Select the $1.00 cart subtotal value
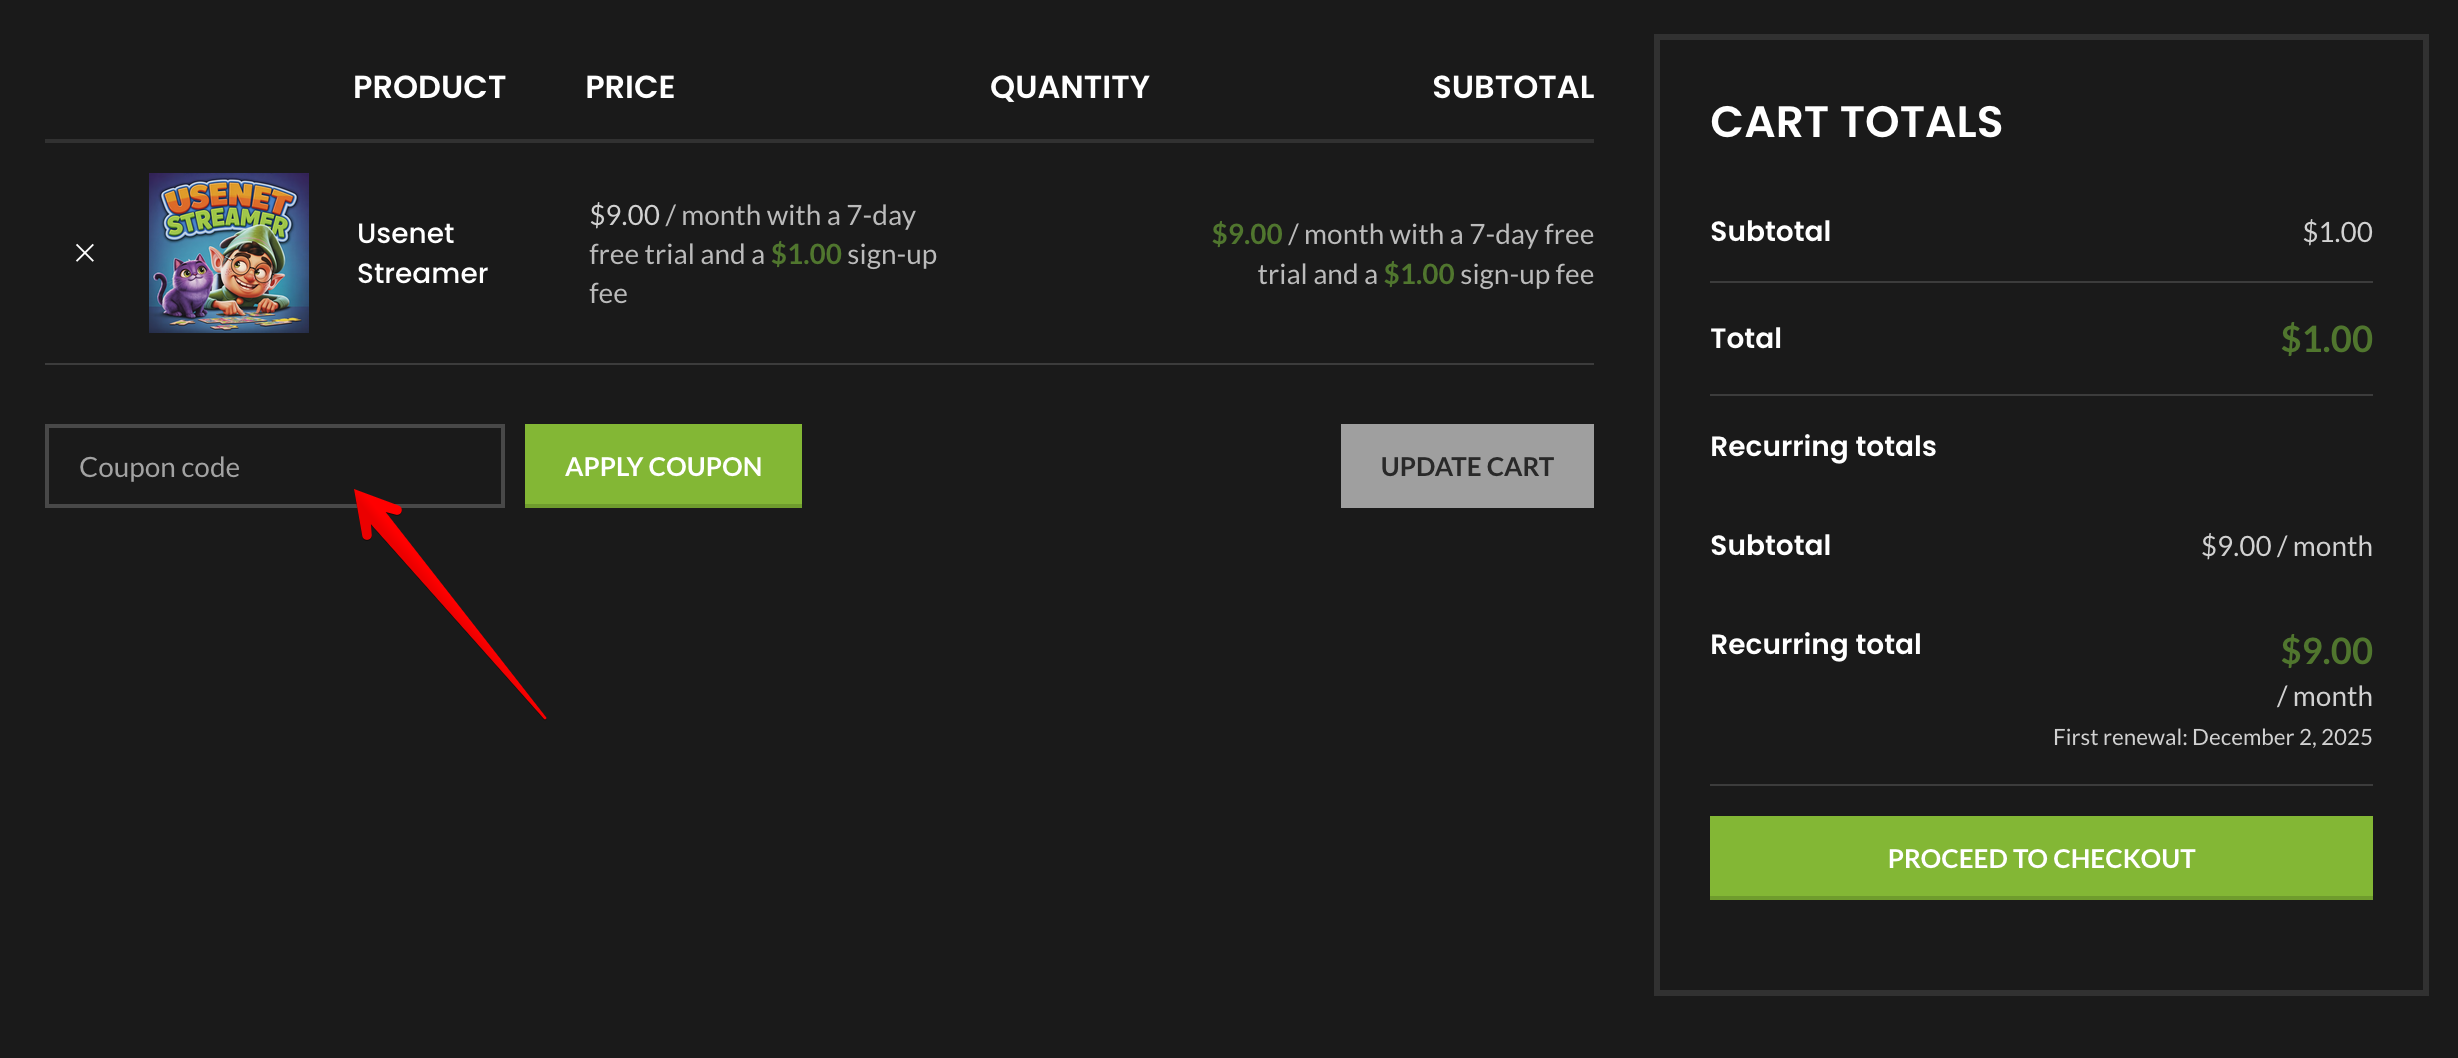The width and height of the screenshot is (2458, 1058). [2336, 232]
